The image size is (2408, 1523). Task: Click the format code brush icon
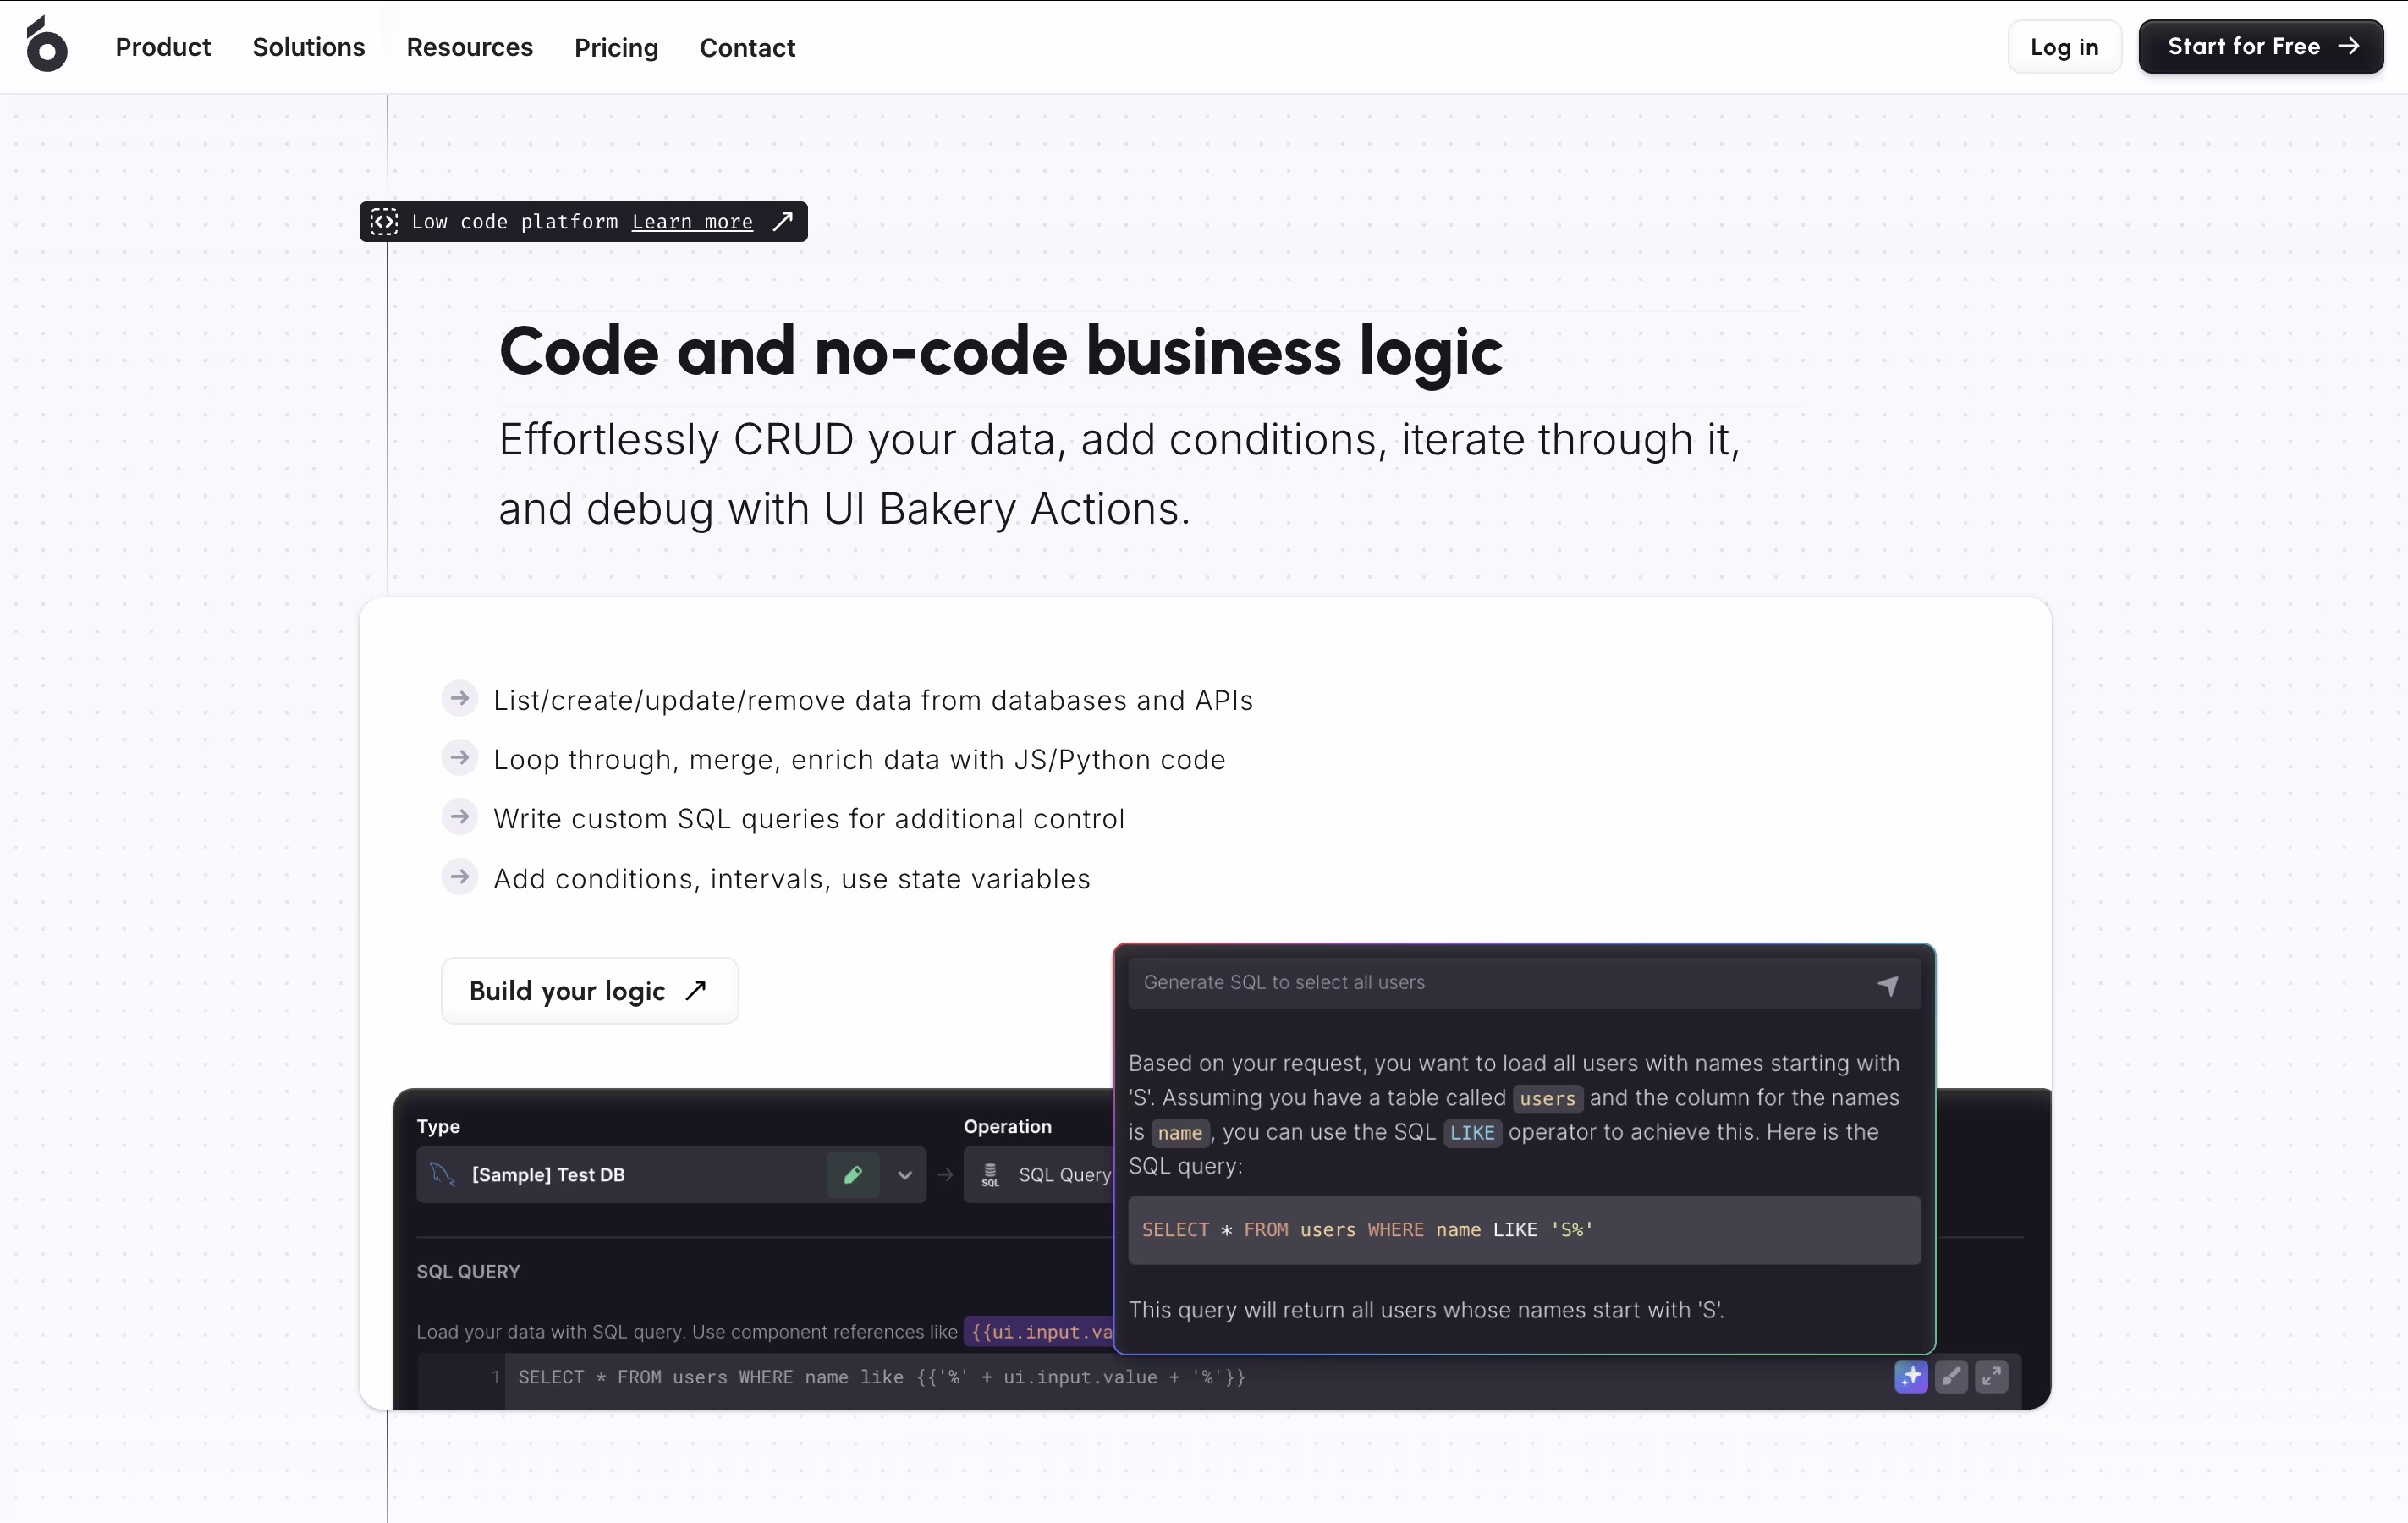tap(1950, 1377)
